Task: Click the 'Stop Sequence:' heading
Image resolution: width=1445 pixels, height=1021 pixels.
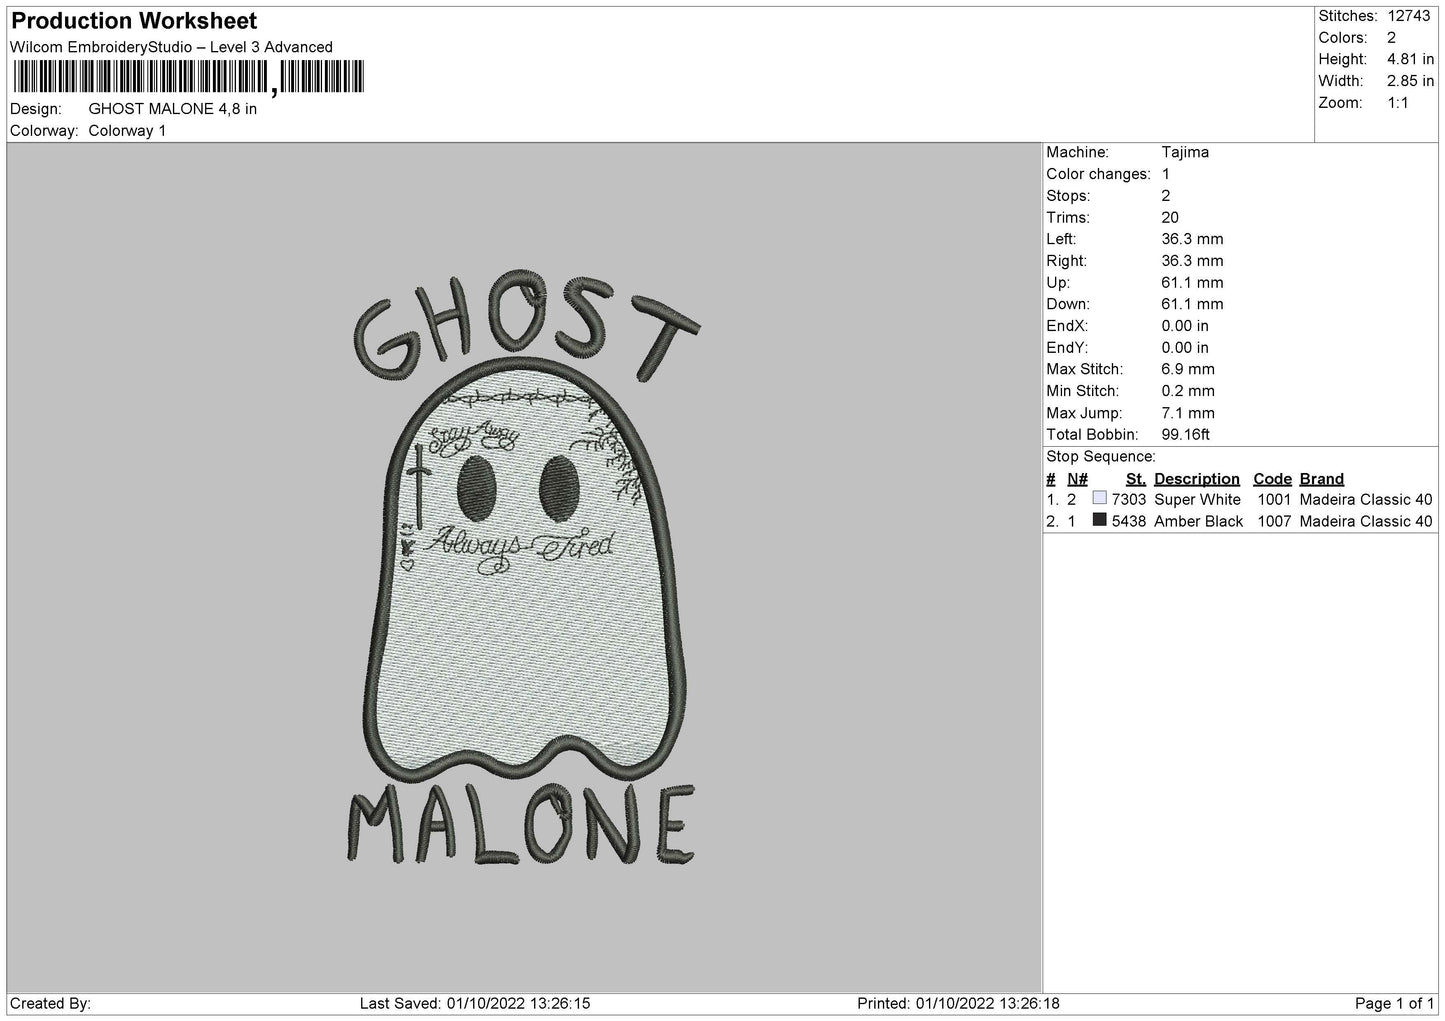Action: 1100,457
